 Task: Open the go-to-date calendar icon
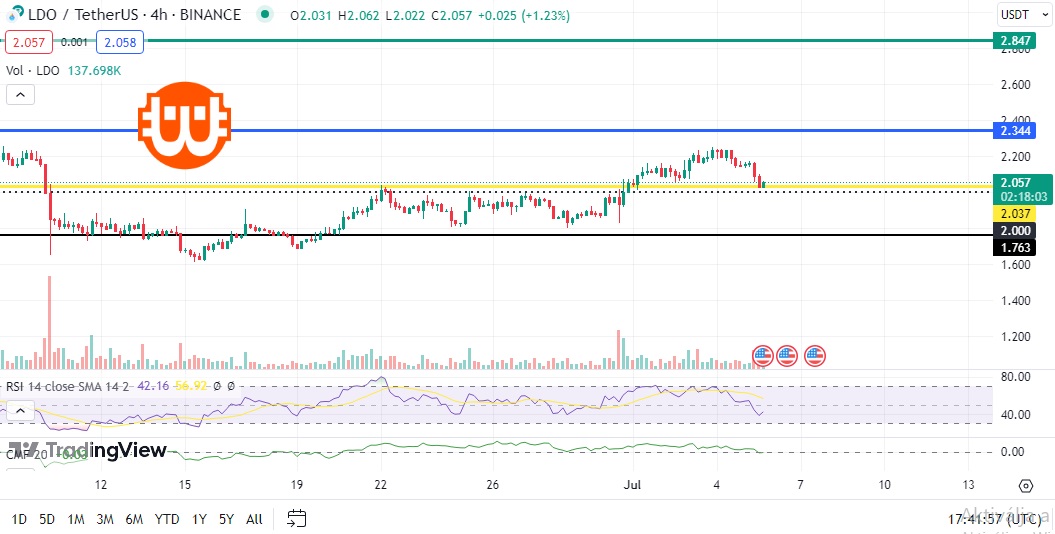click(297, 519)
